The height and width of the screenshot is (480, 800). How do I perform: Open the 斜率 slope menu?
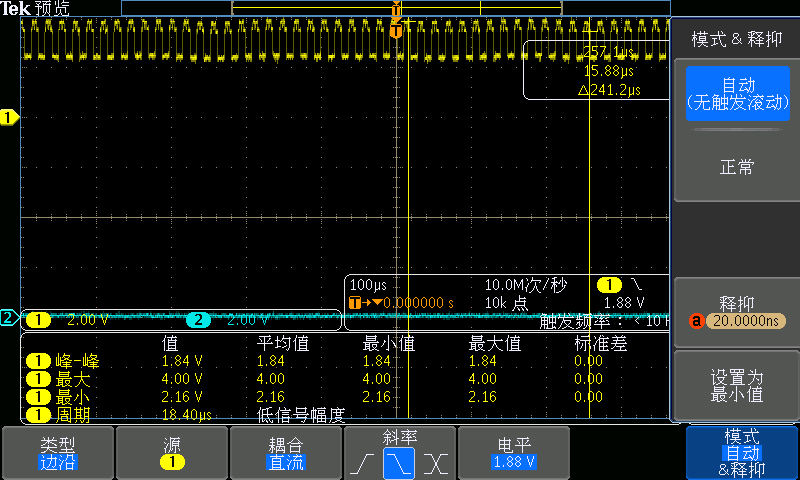400,453
